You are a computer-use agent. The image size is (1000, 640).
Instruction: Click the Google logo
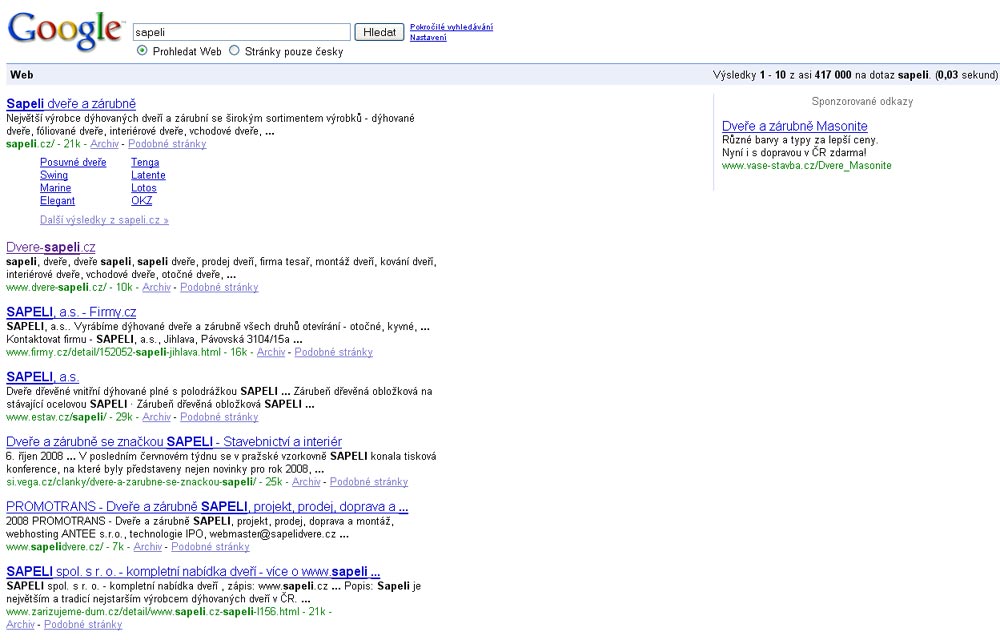[x=65, y=31]
